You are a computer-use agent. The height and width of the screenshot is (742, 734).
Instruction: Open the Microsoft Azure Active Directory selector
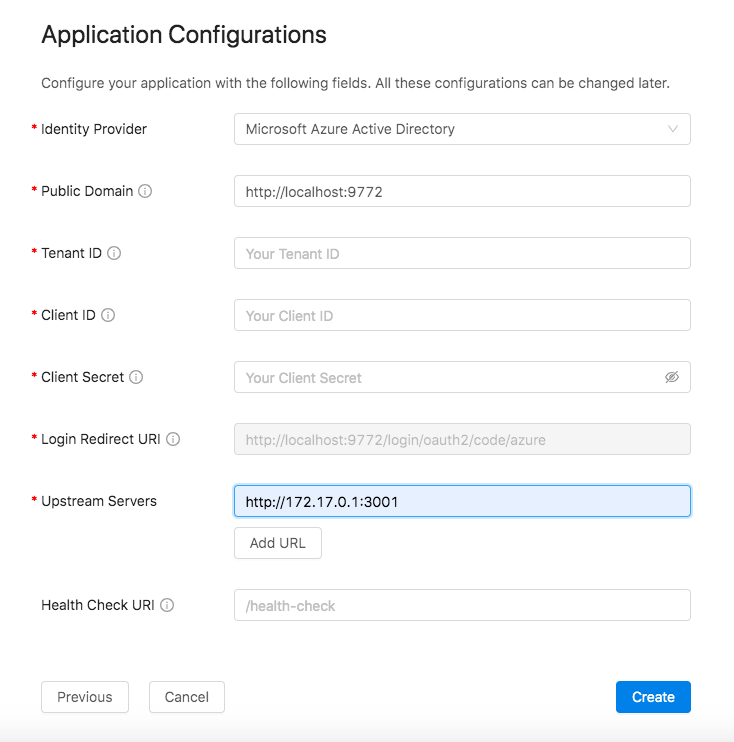pyautogui.click(x=462, y=129)
